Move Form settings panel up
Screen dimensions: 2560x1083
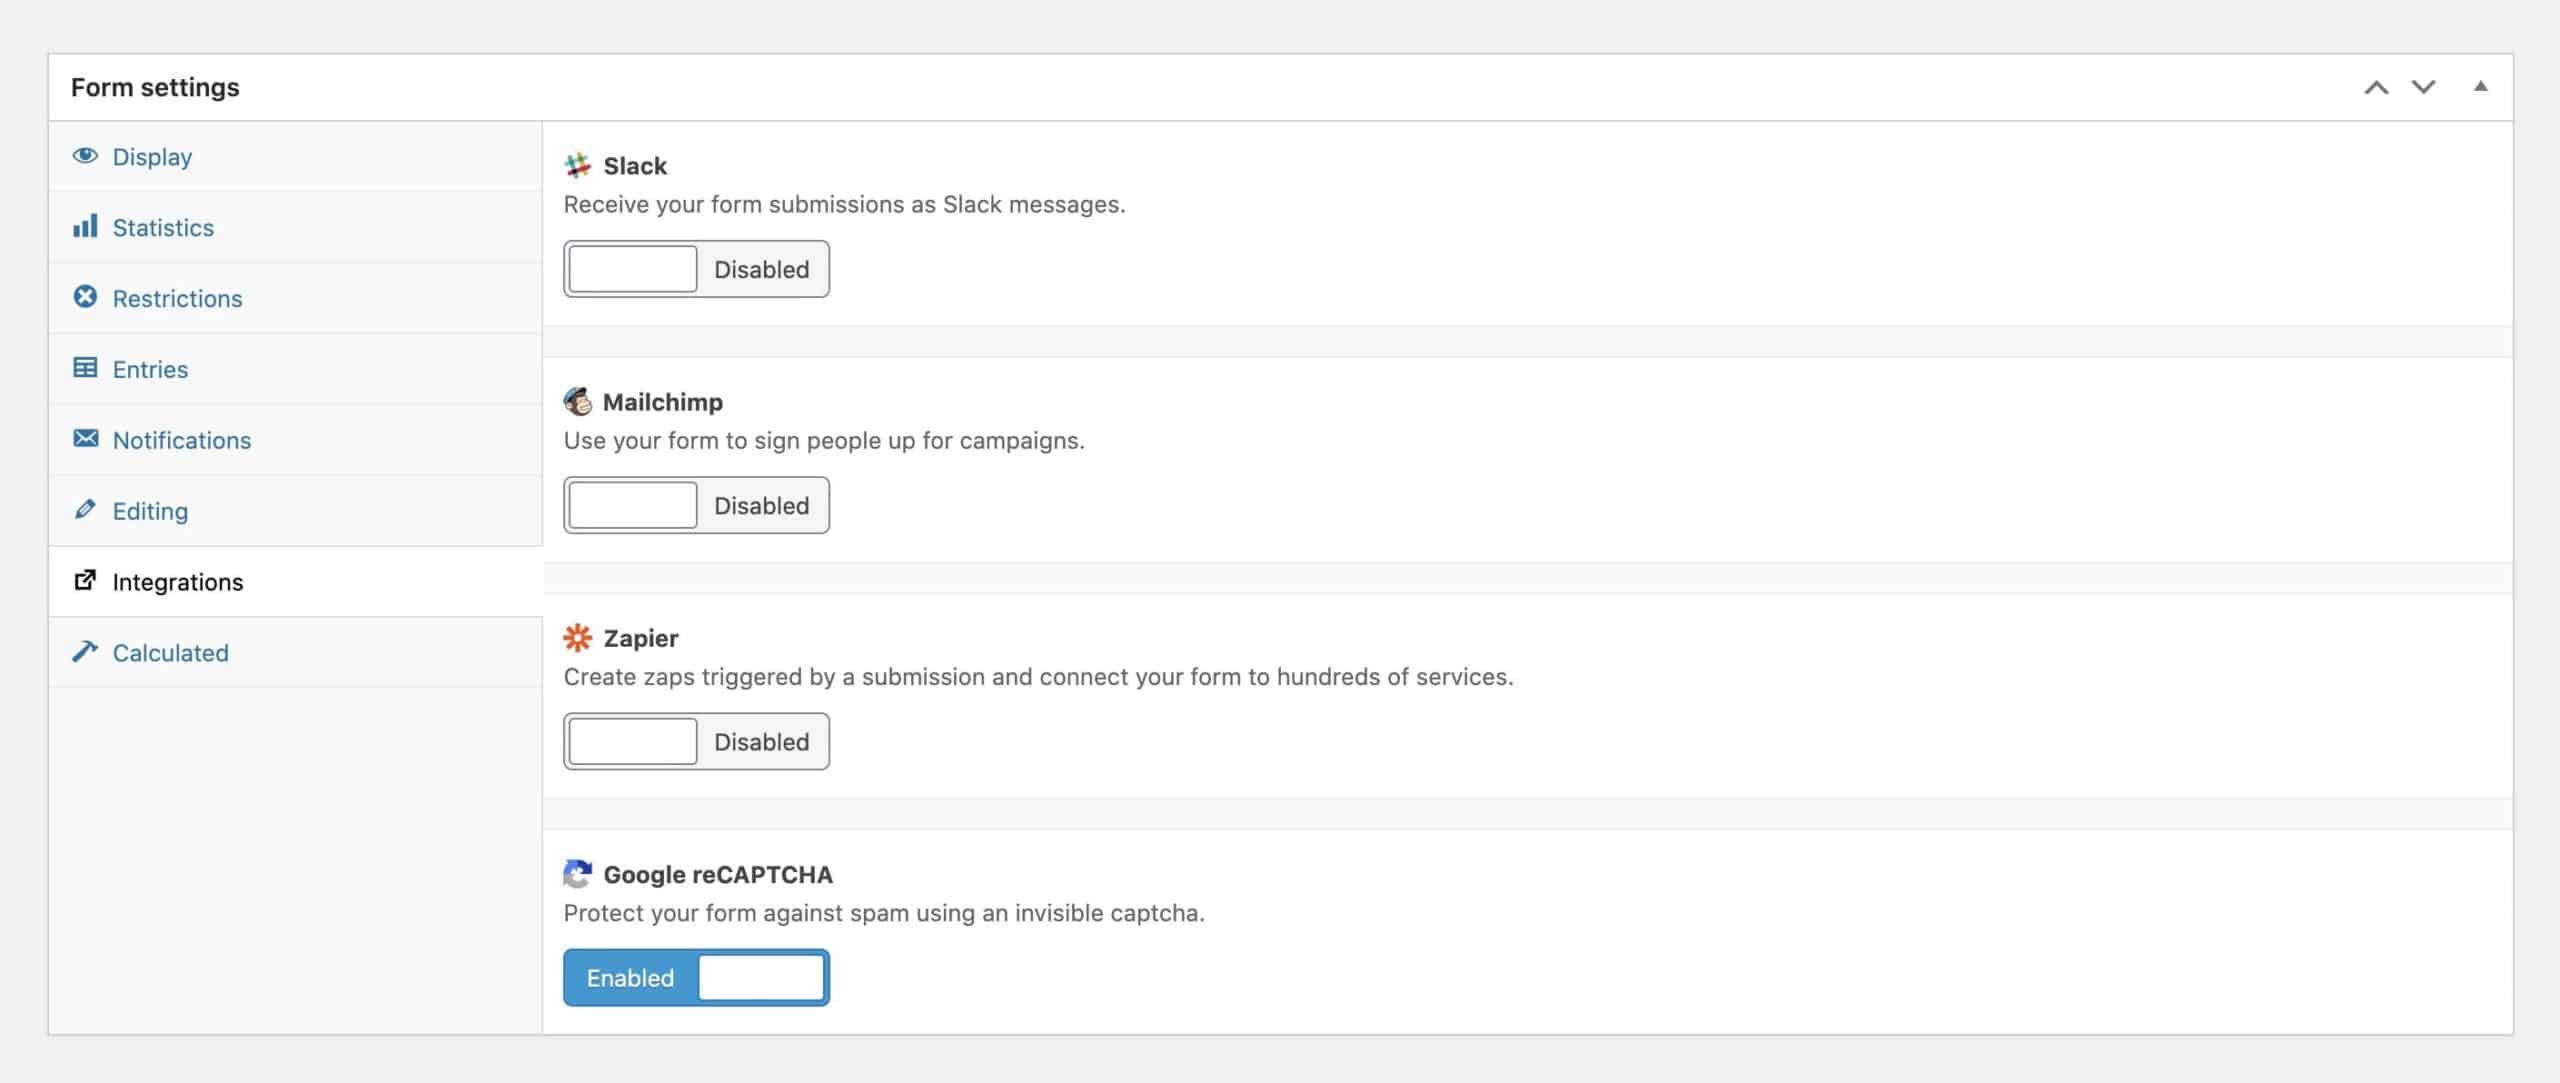click(x=2376, y=88)
